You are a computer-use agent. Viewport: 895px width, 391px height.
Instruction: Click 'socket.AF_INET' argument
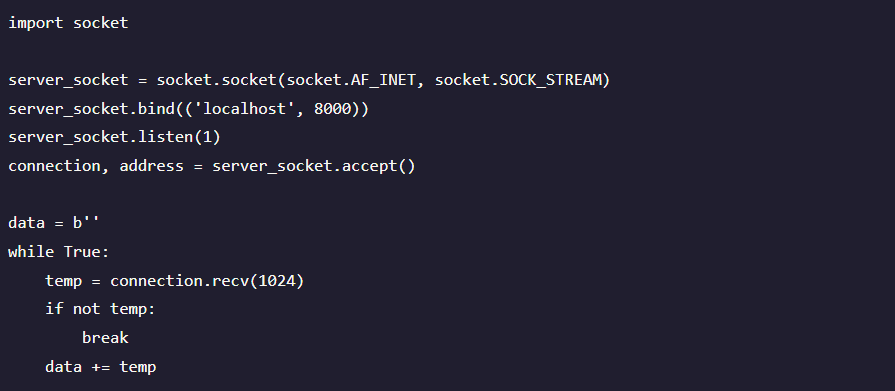(x=351, y=80)
